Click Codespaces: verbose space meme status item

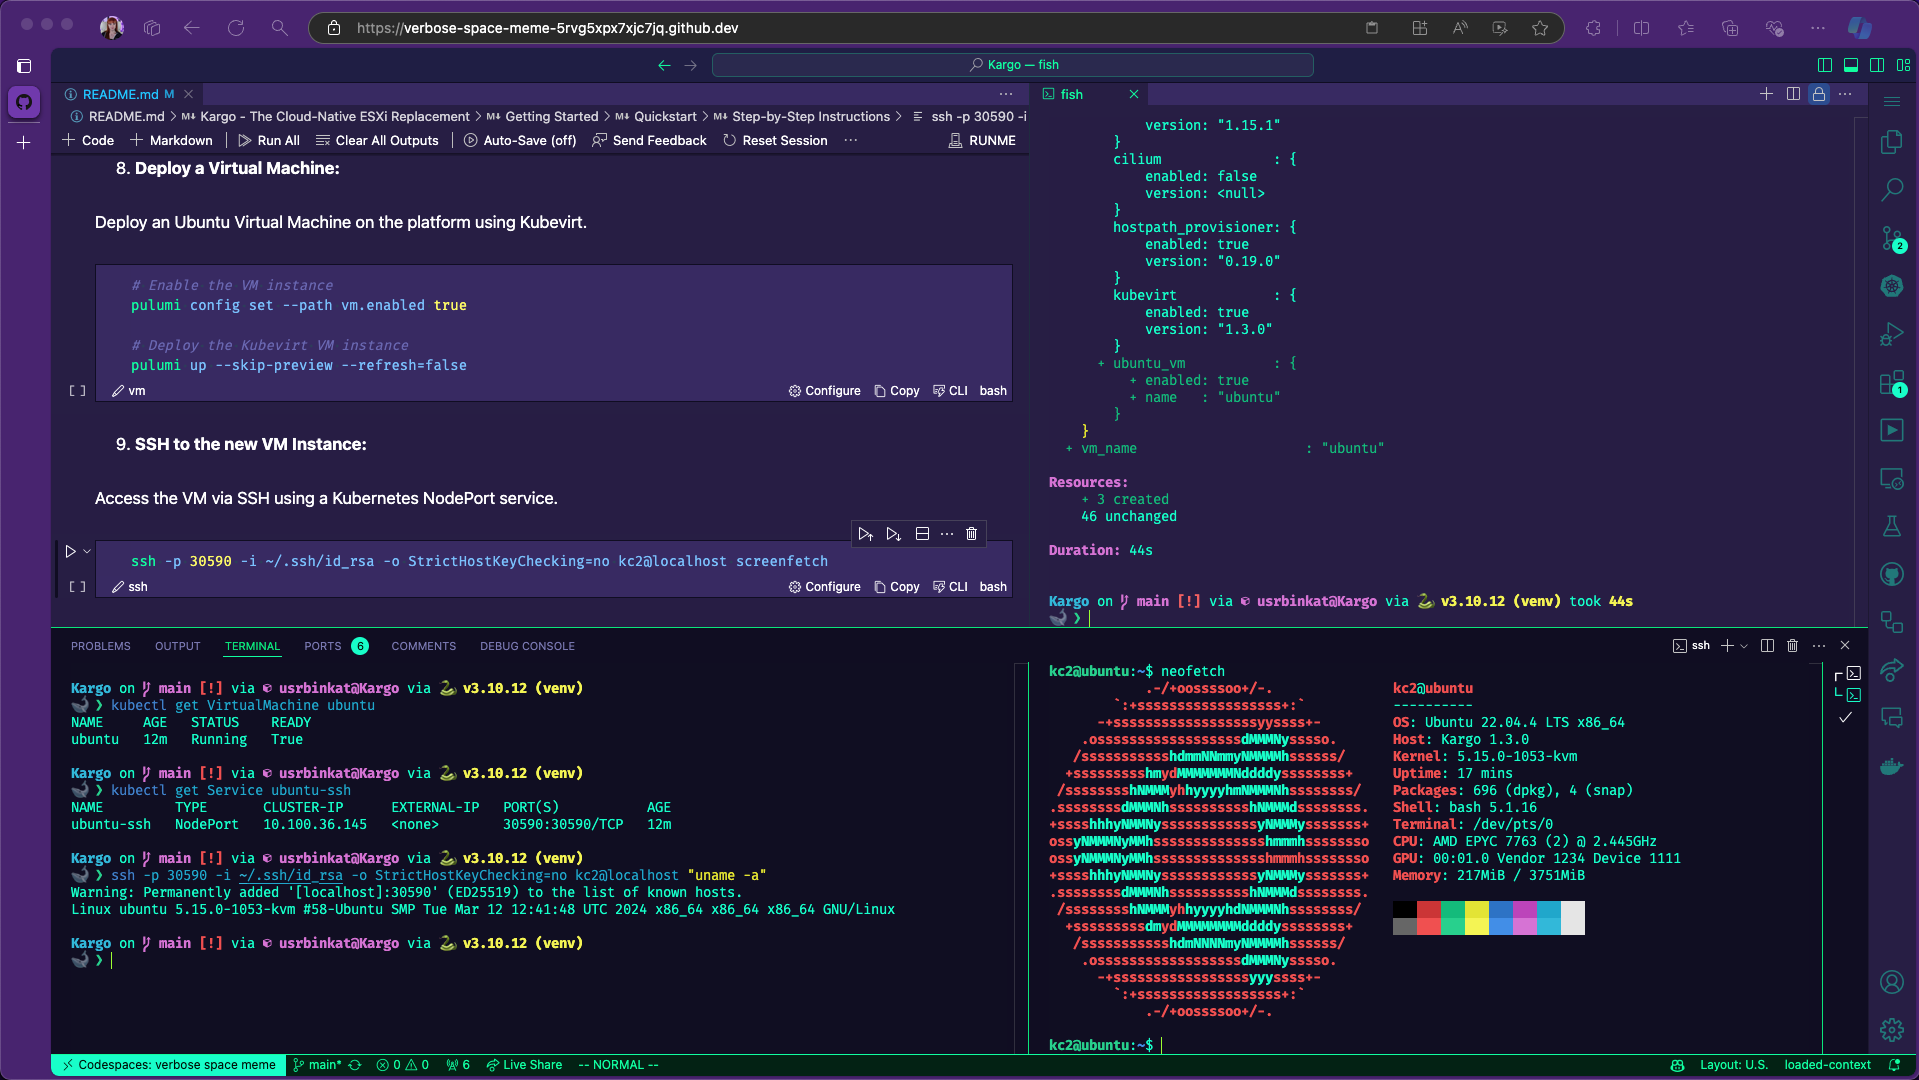click(x=168, y=1065)
